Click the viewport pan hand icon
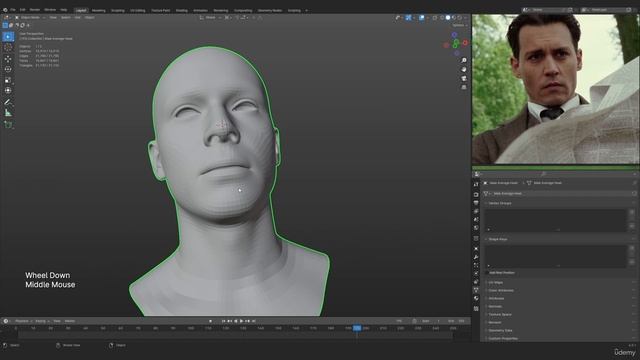Viewport: 640px width, 360px height. tap(464, 69)
